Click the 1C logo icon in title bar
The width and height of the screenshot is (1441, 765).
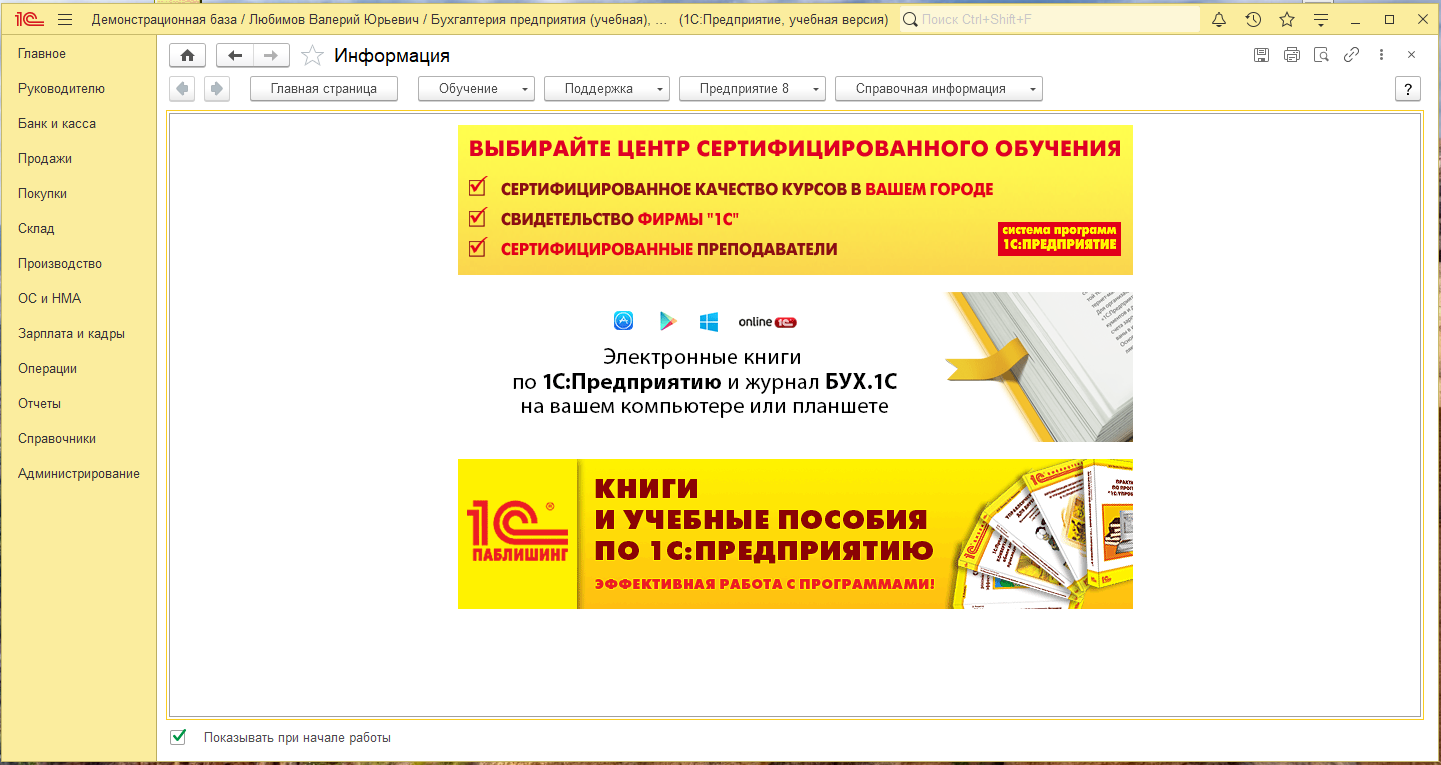[x=28, y=20]
